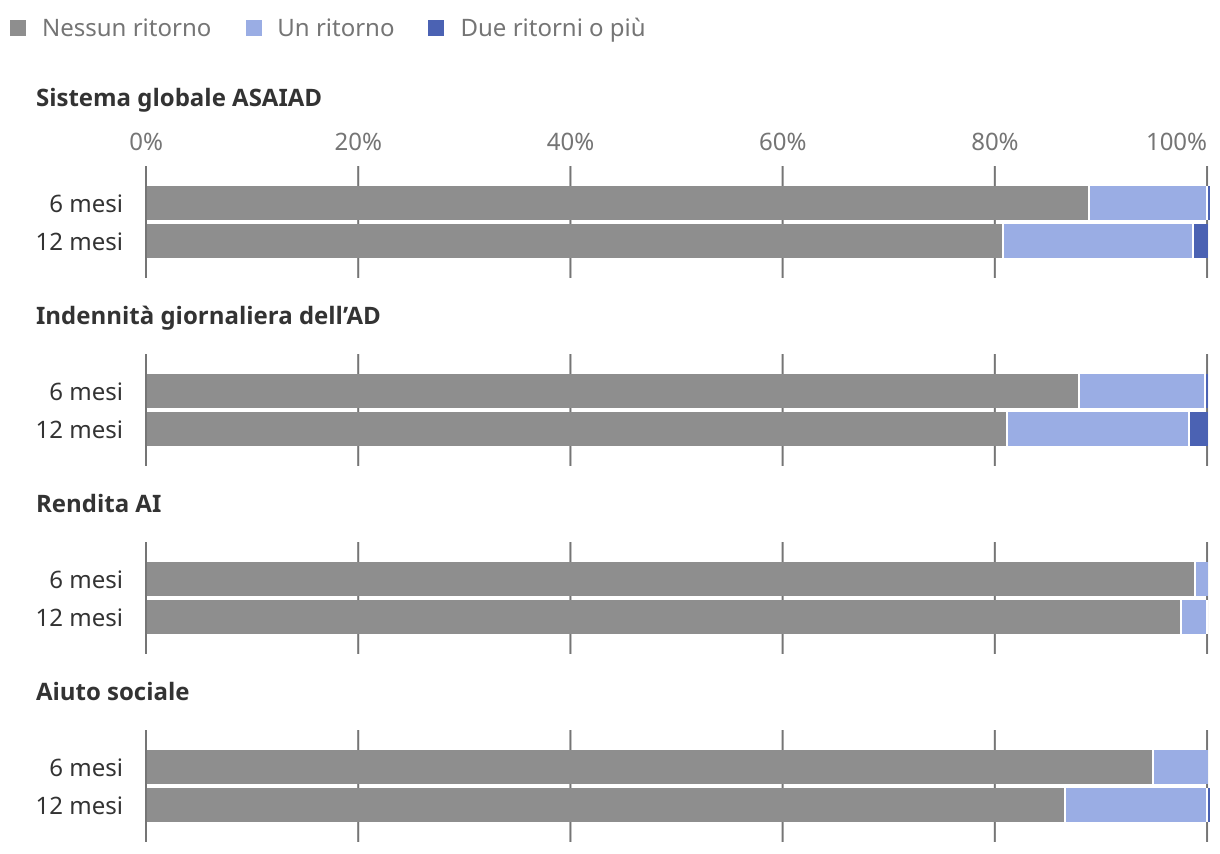Viewport: 1220px width, 854px height.
Task: Click light blue 6 mesi segment in Indennità giornaliera
Action: [1141, 391]
